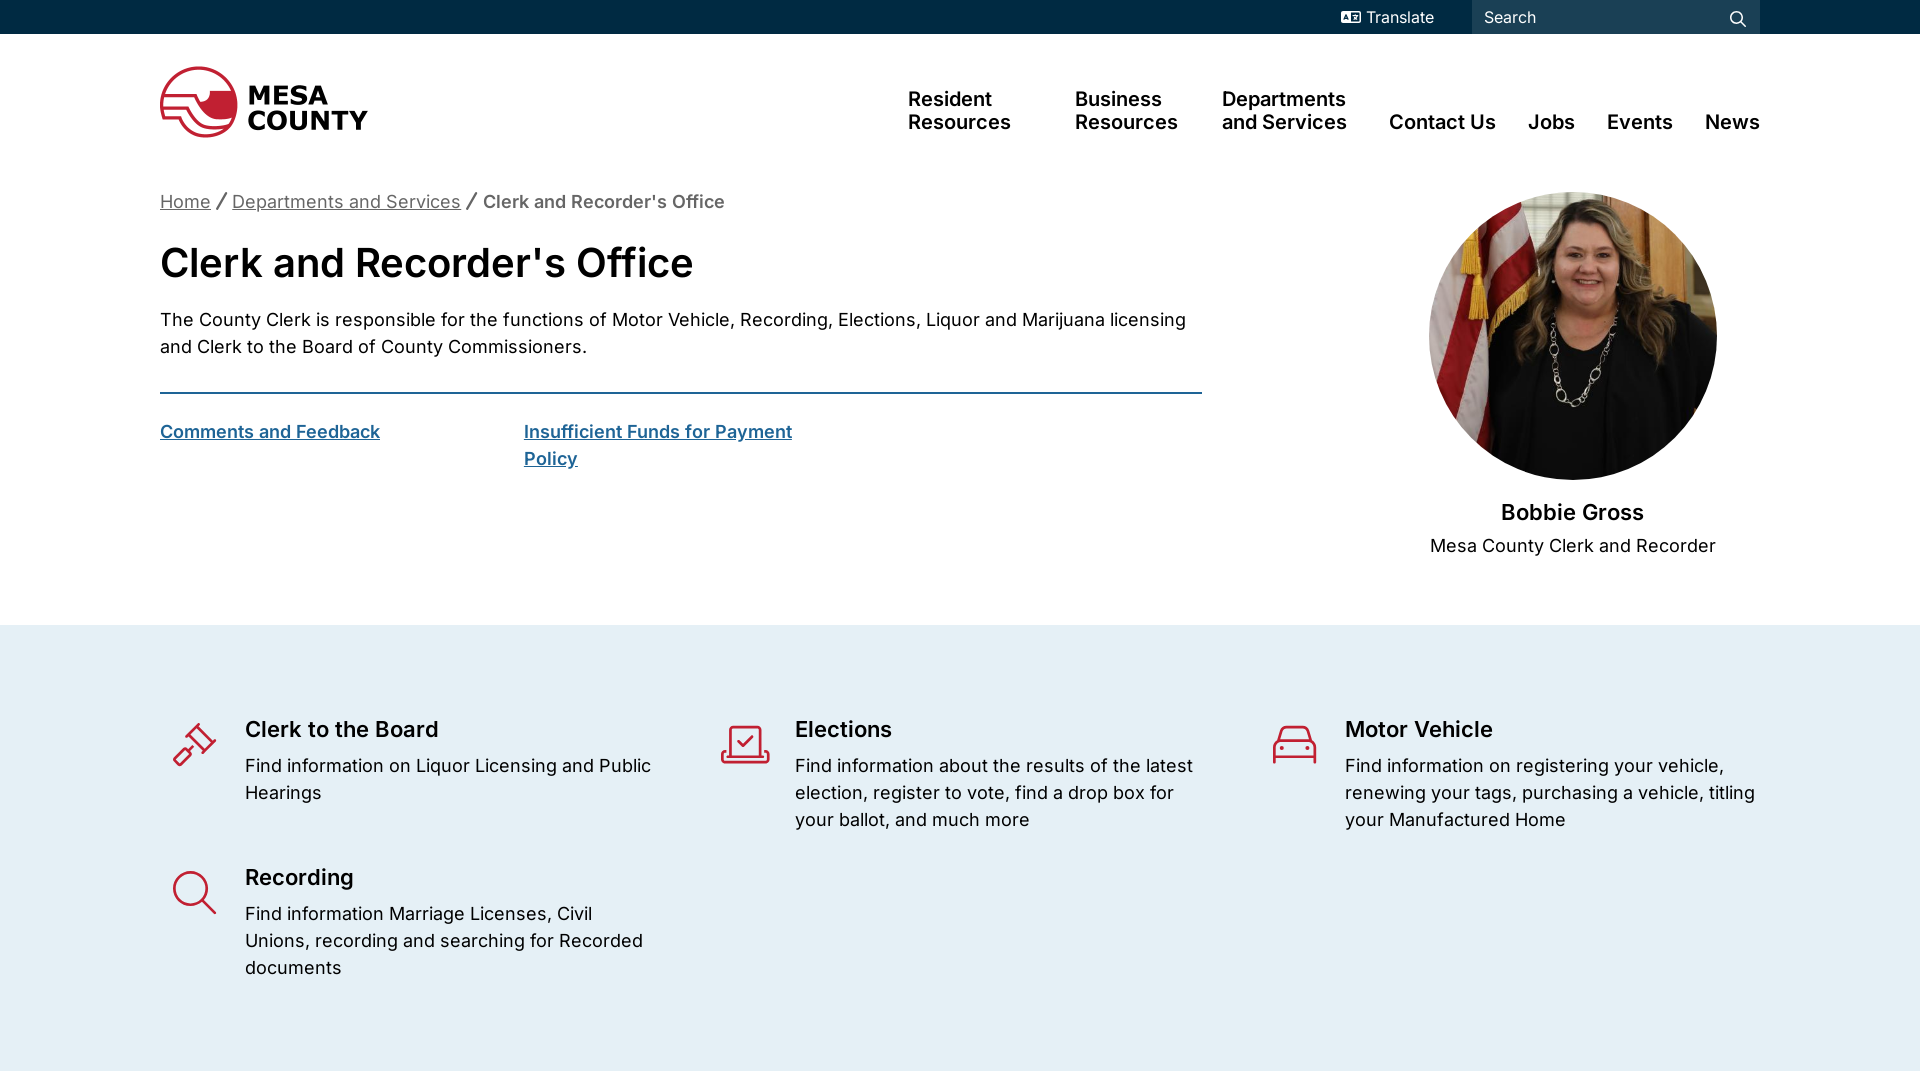Click the Elections description about latest election results
The height and width of the screenshot is (1080, 1920).
pos(994,793)
